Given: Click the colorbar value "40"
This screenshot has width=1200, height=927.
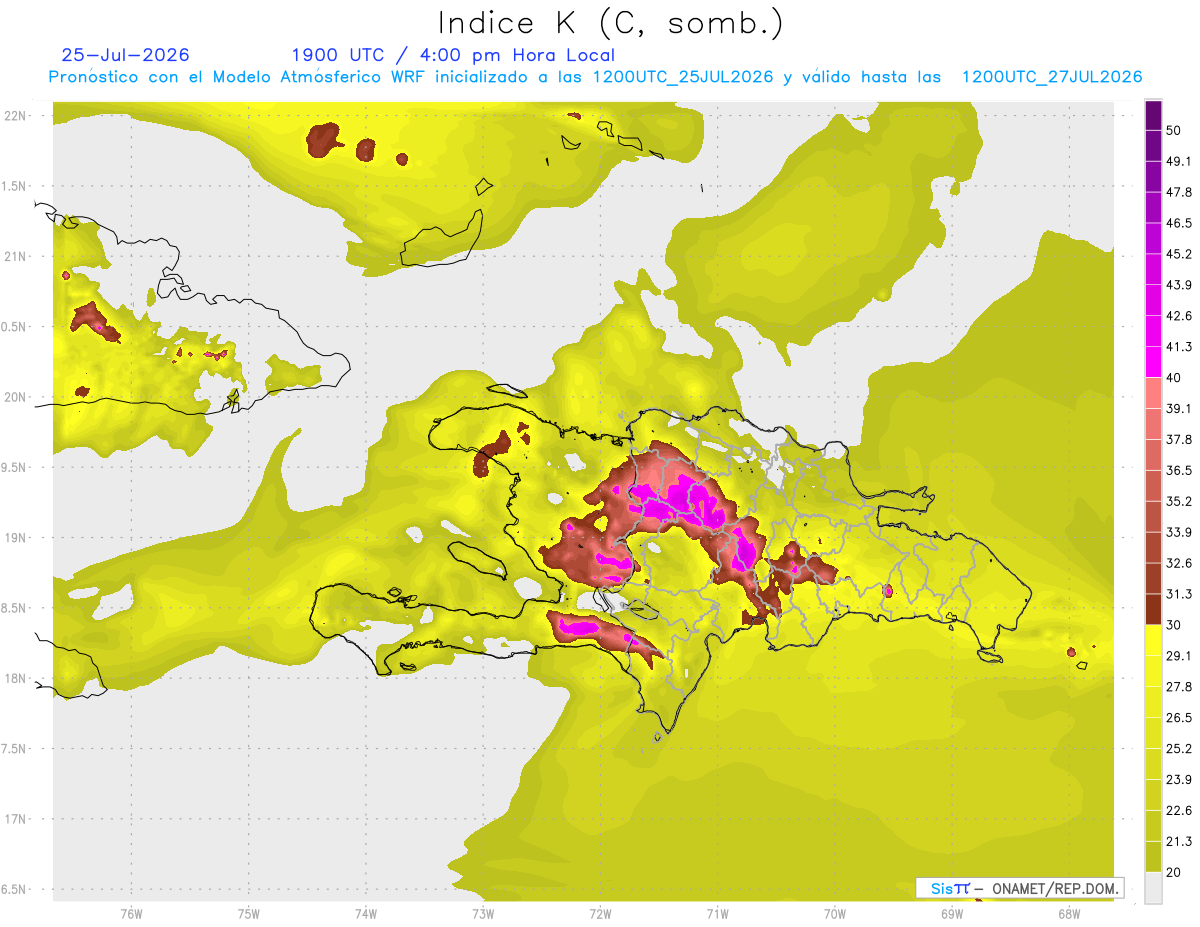Looking at the screenshot, I should coord(1174,377).
